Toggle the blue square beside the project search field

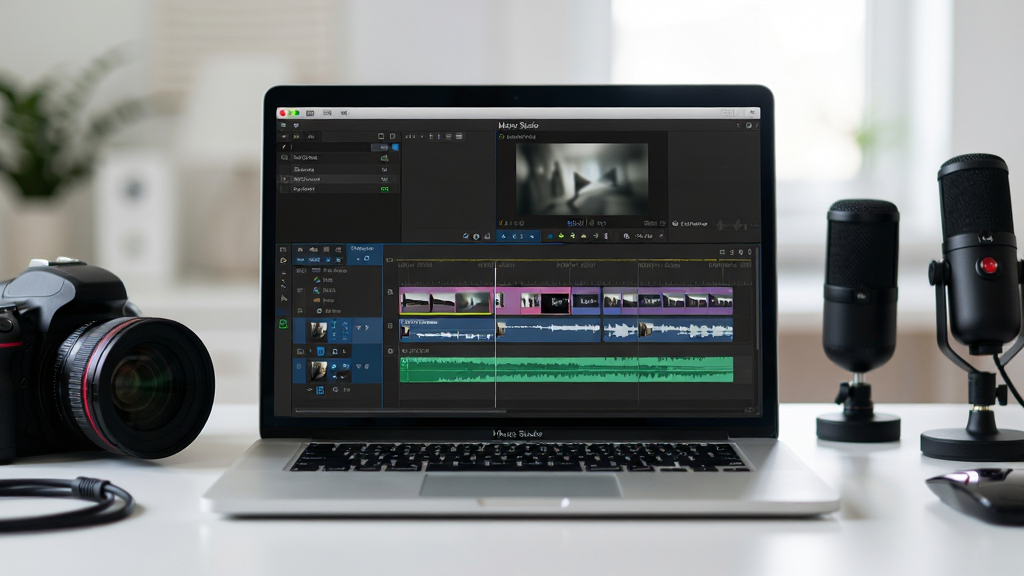[x=395, y=148]
